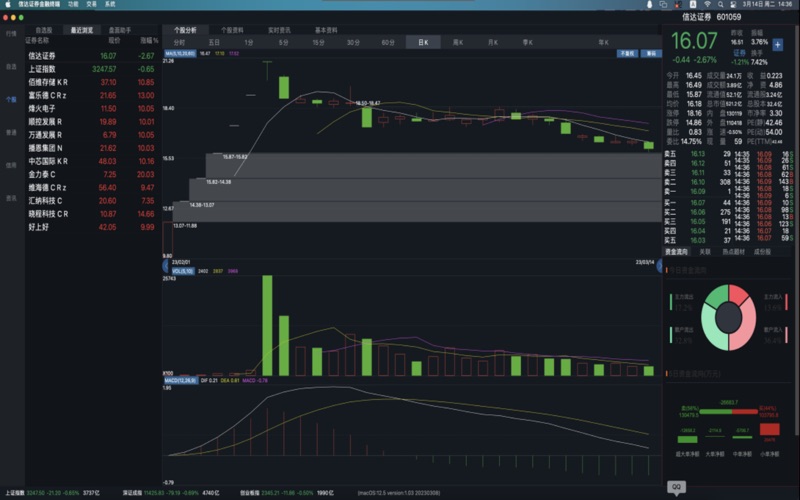Viewport: 800px width, 500px height.
Task: Open Control Center icon in the menu bar
Action: click(x=733, y=4)
